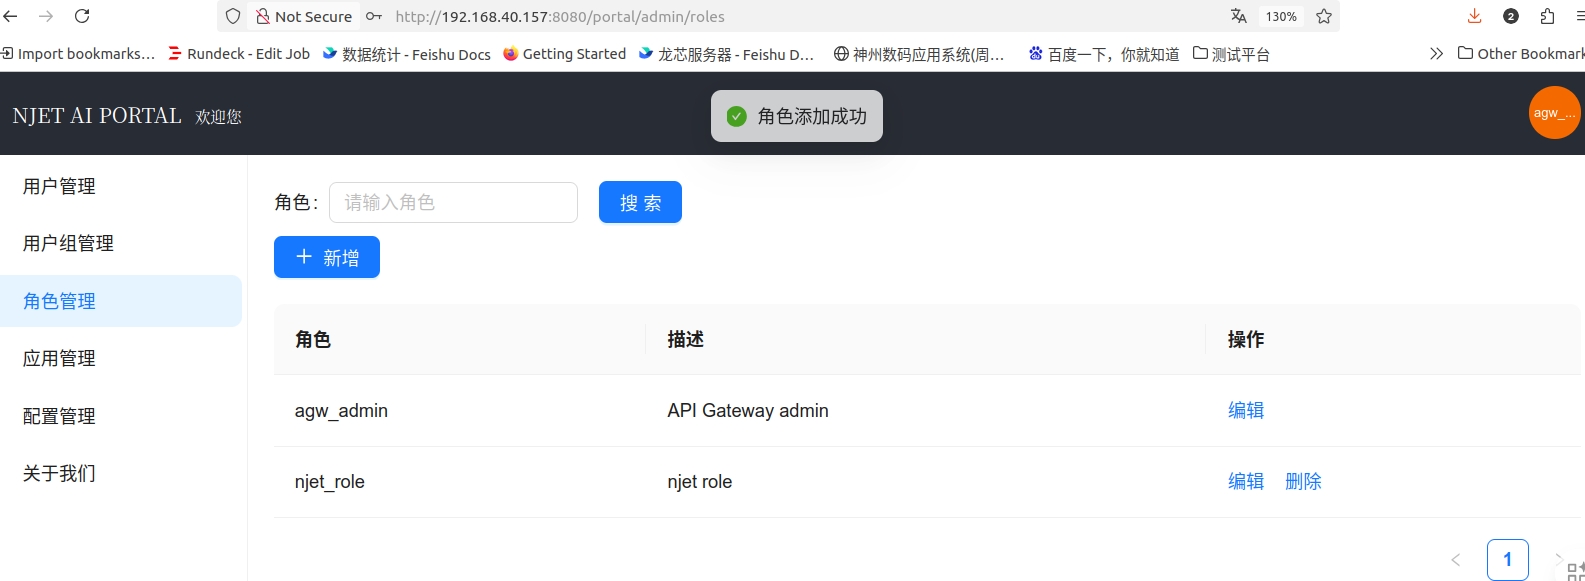This screenshot has height=581, width=1585.
Task: Select 用户组管理 in the sidebar
Action: coord(68,243)
